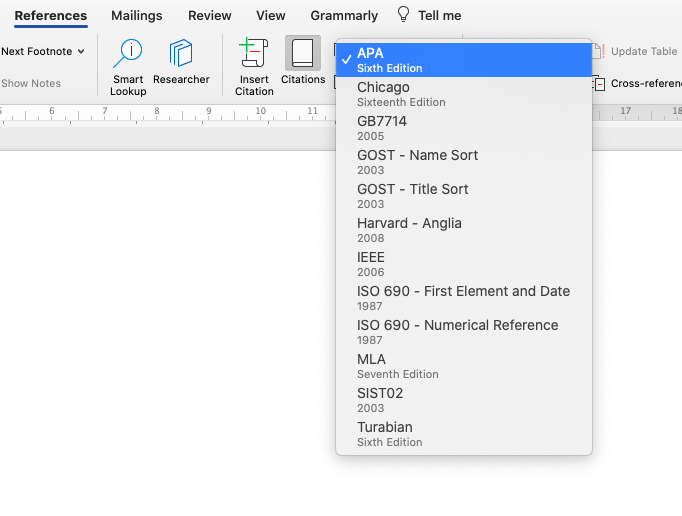The width and height of the screenshot is (682, 516).
Task: Open the Researcher pane
Action: click(x=181, y=61)
